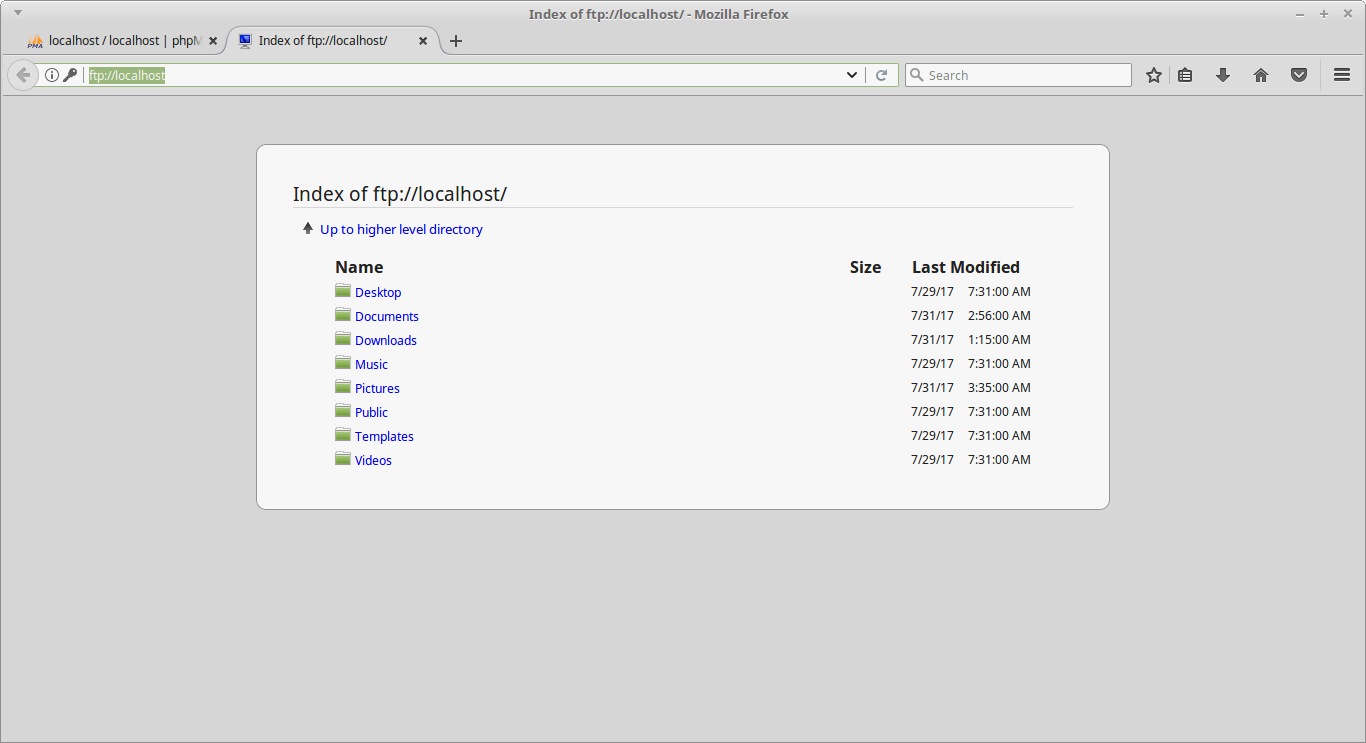The height and width of the screenshot is (743, 1366).
Task: Open the Downloads panel icon
Action: click(x=1223, y=74)
